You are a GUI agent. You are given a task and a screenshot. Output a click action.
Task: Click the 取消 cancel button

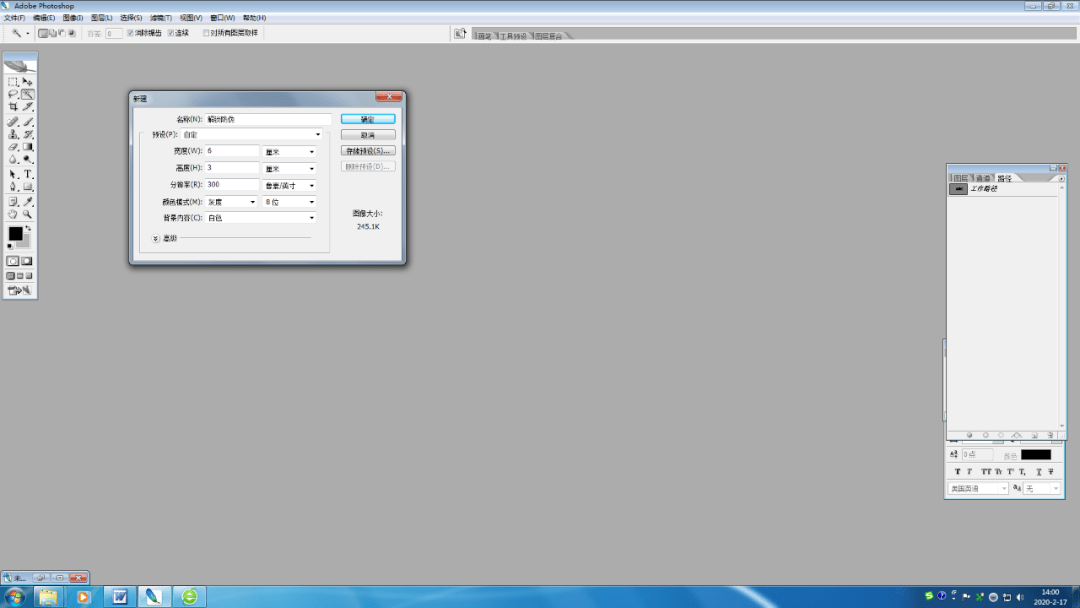368,135
